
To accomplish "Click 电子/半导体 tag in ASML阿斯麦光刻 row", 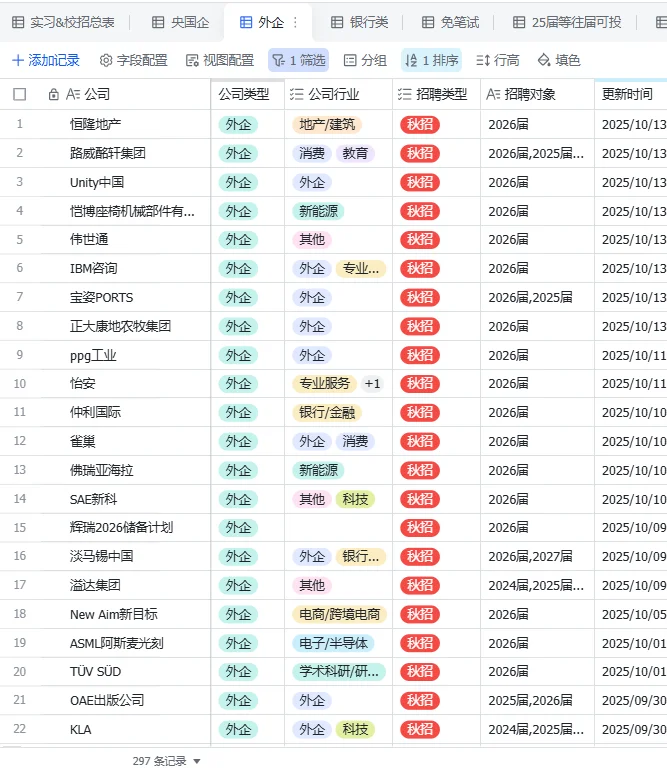I will pyautogui.click(x=333, y=643).
